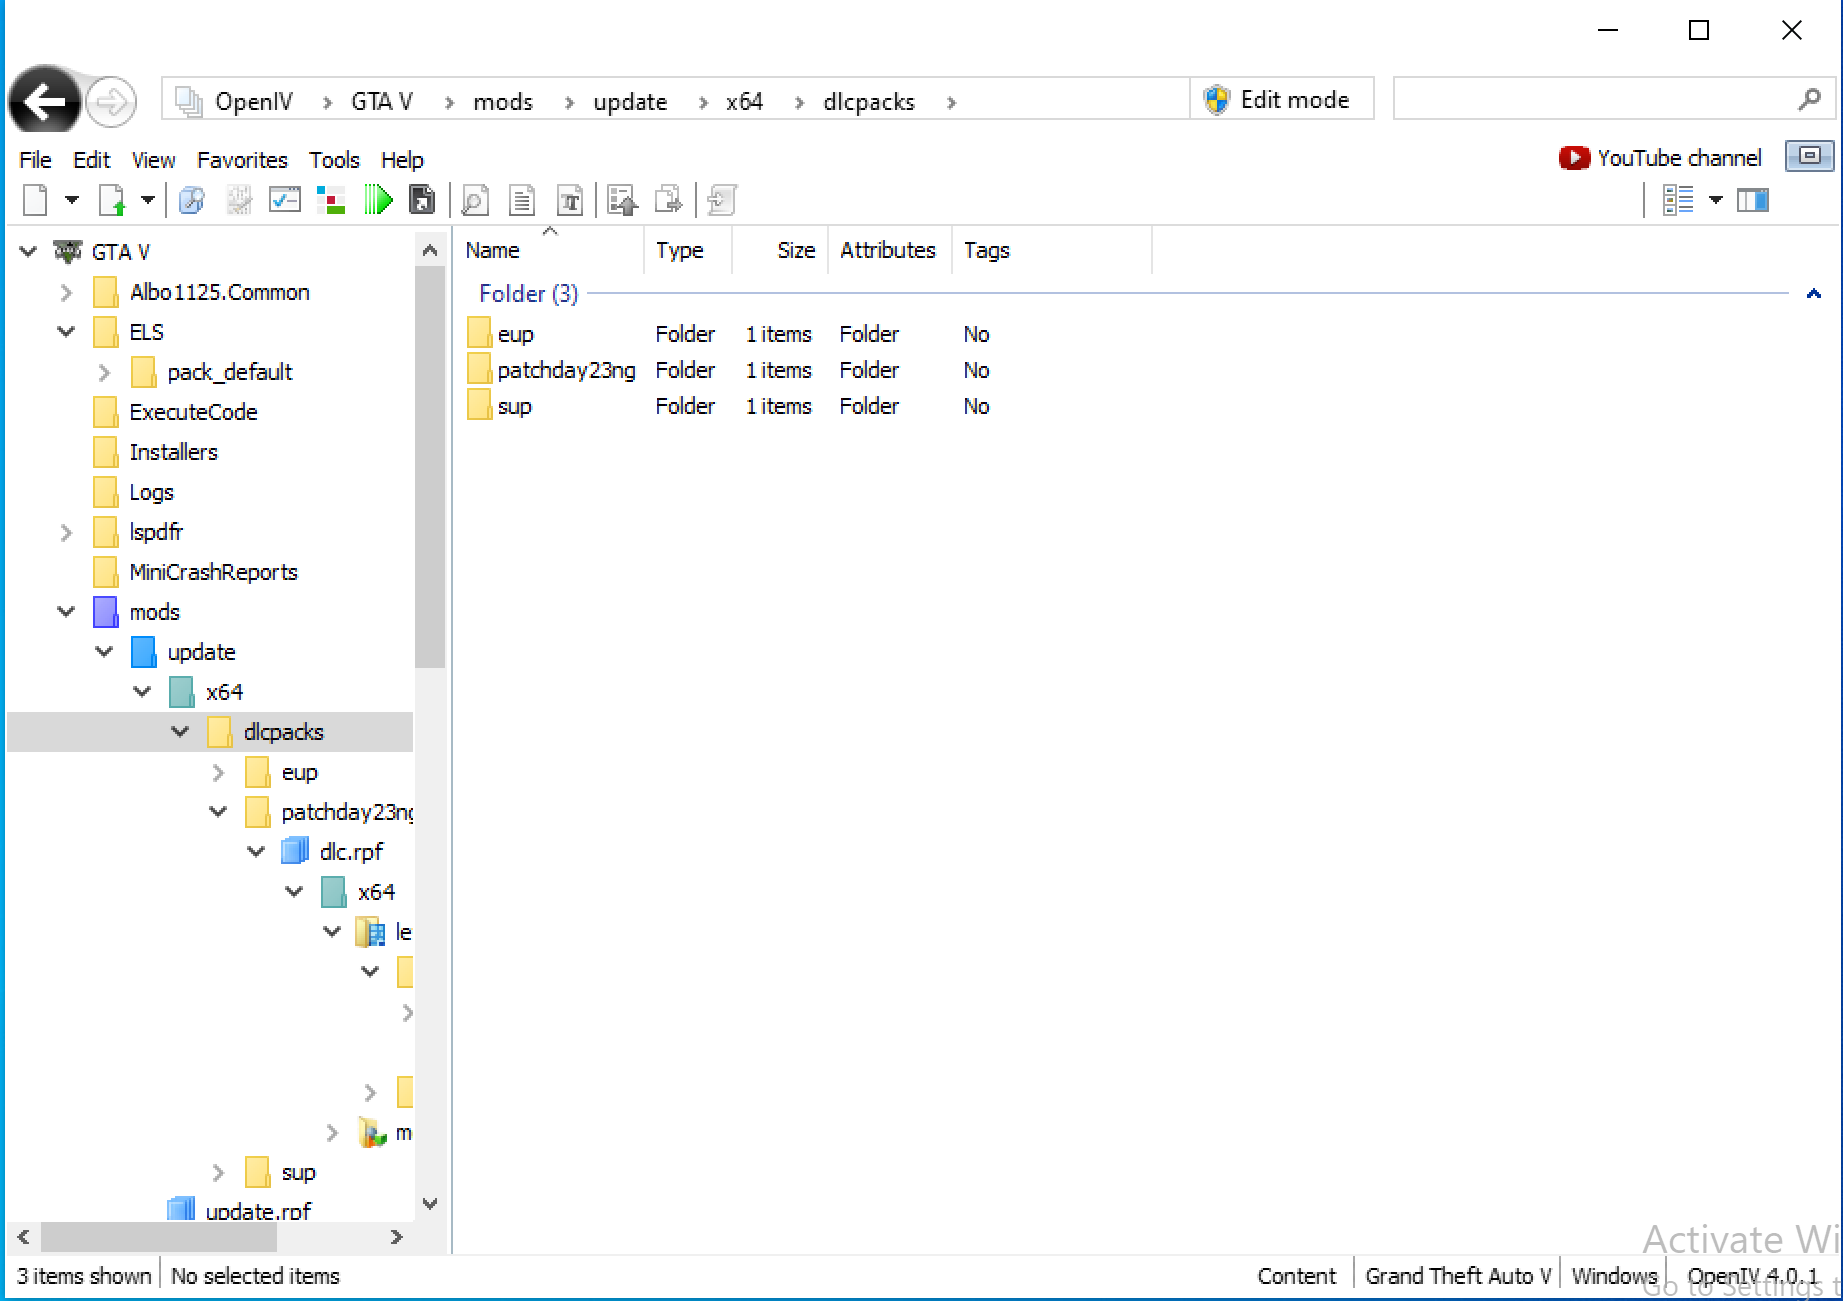The image size is (1843, 1301).
Task: Click the add/import file icon with green arrow
Action: [112, 200]
